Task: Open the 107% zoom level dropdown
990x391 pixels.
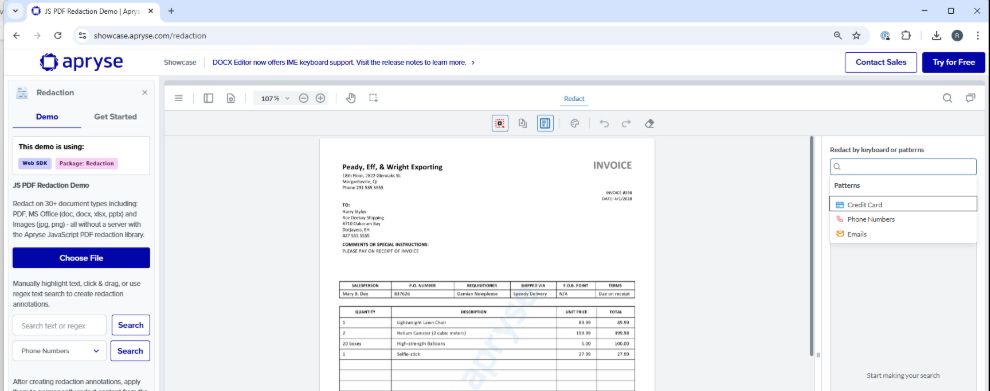Action: tap(275, 99)
